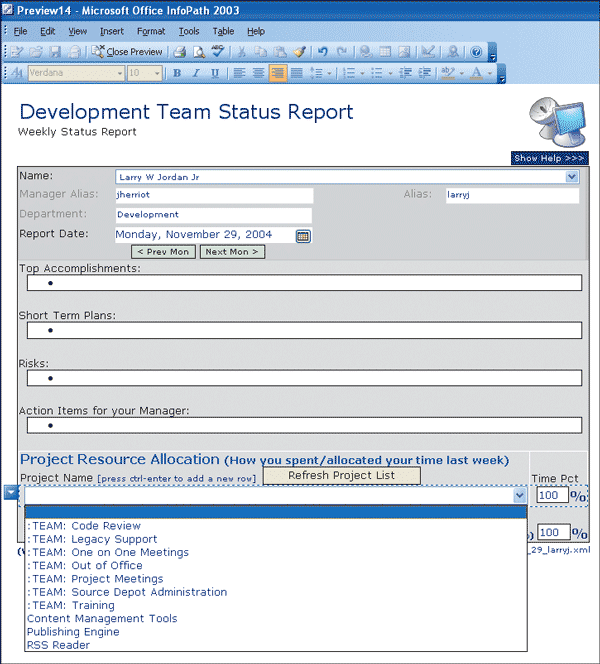Click the Redo arrow icon

[342, 52]
